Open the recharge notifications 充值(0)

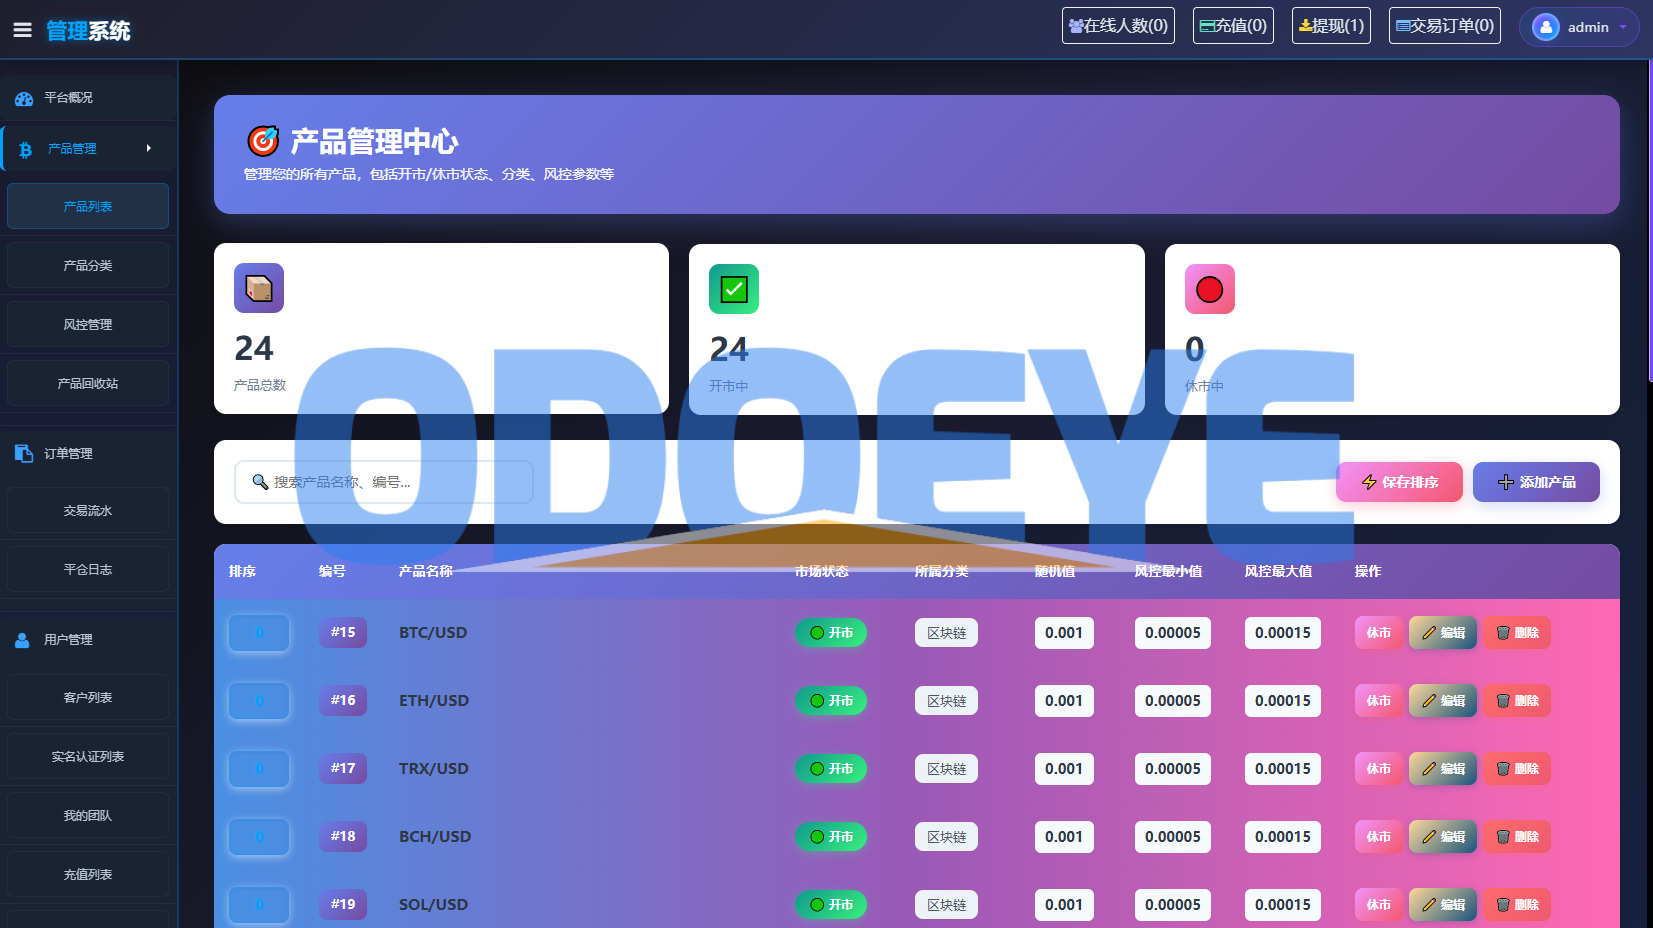1233,26
